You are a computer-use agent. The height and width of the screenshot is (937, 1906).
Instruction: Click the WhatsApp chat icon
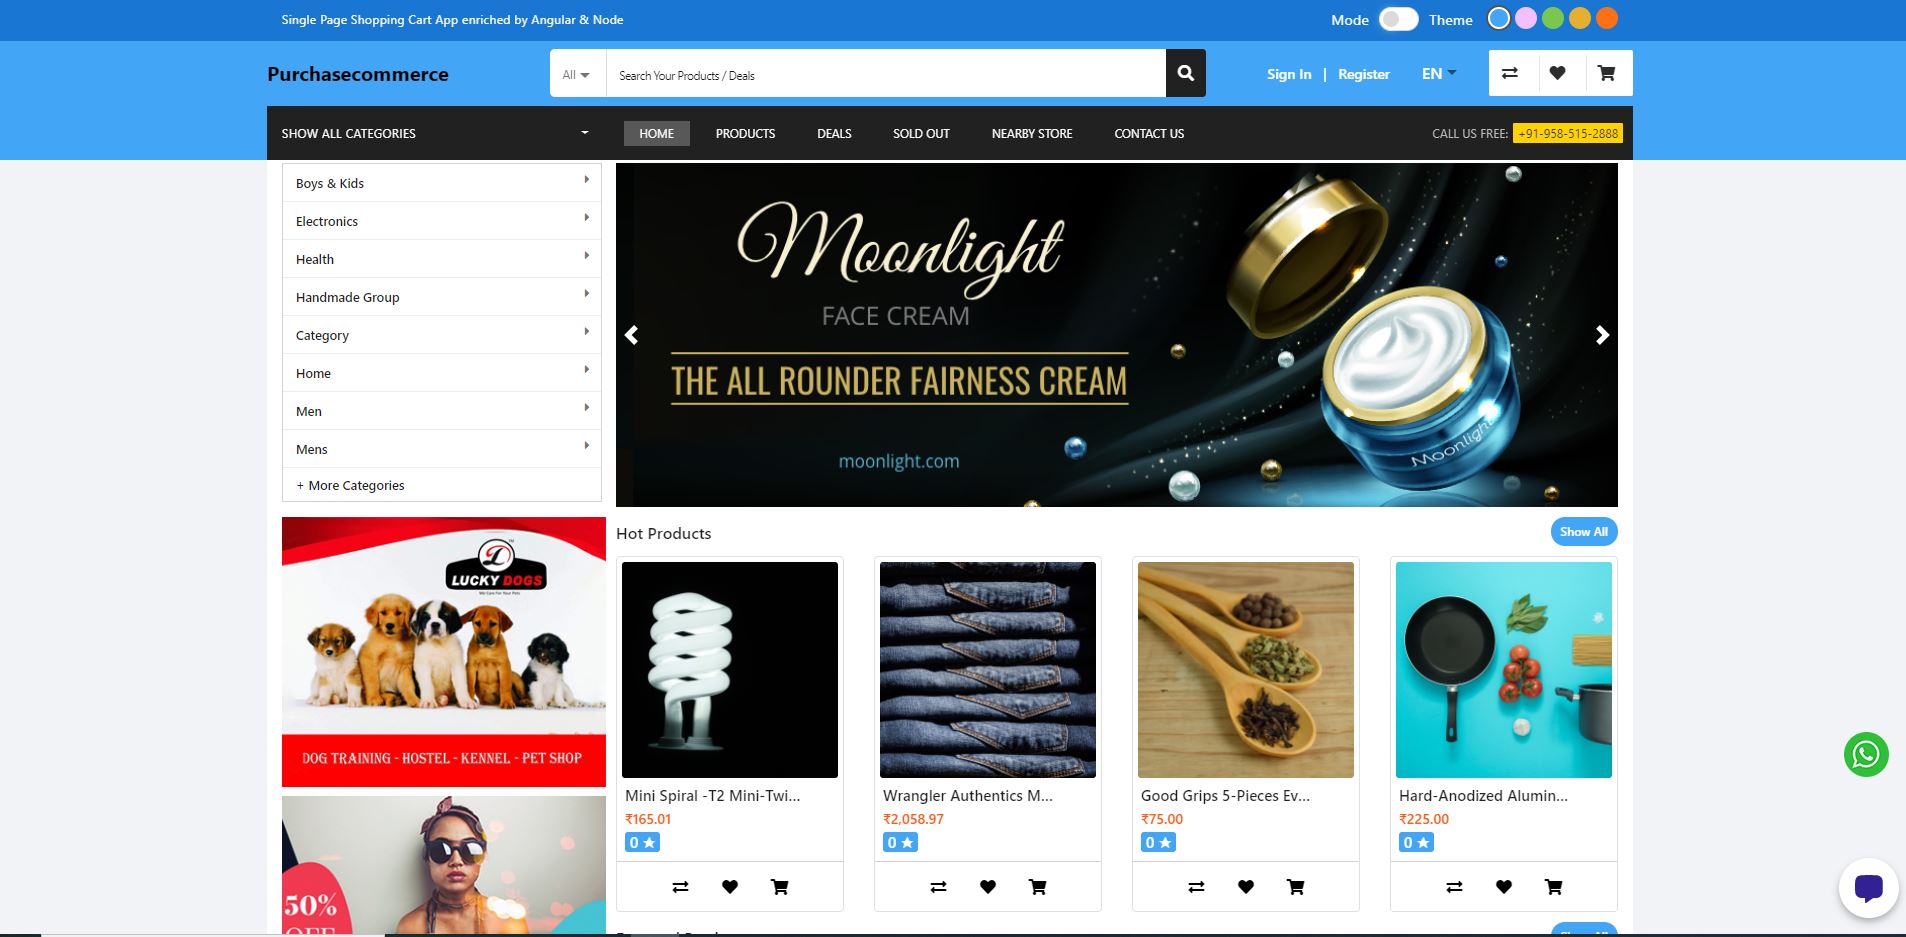tap(1866, 754)
